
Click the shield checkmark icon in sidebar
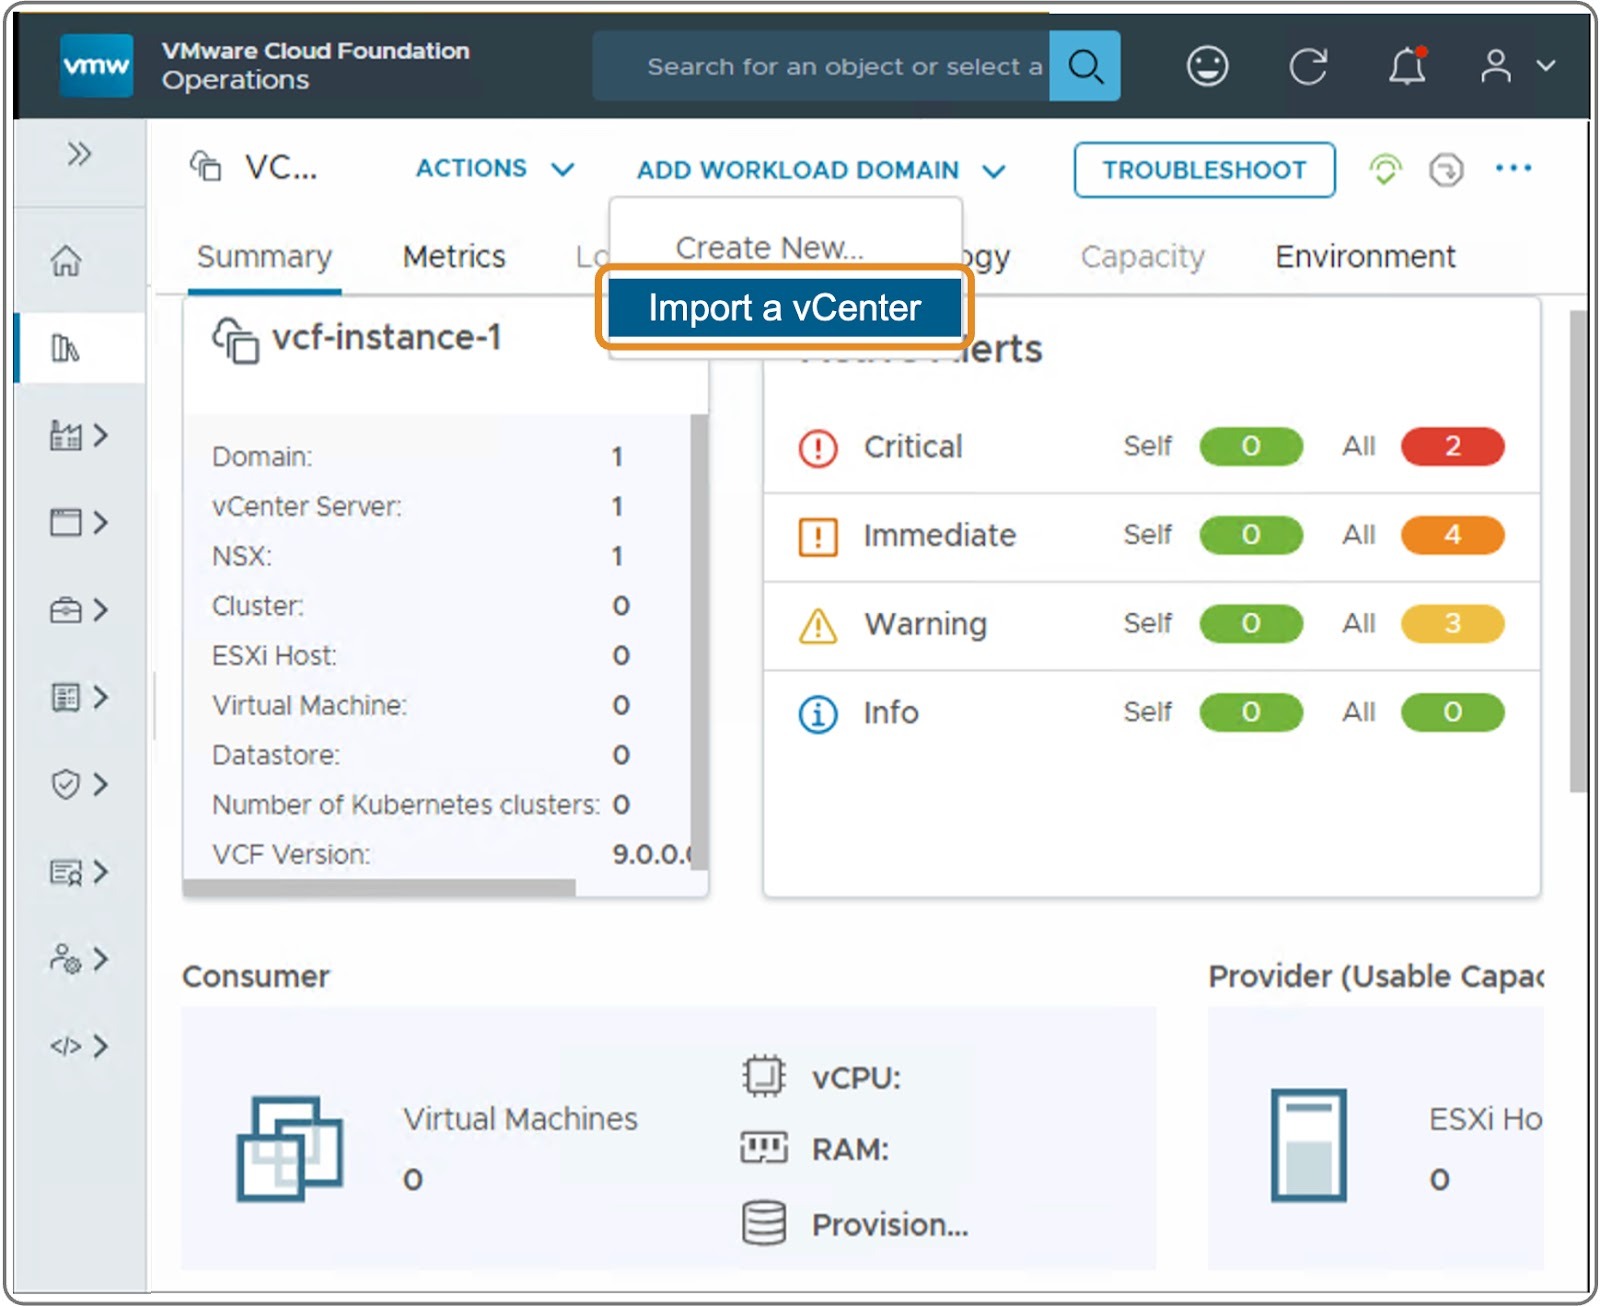[66, 784]
